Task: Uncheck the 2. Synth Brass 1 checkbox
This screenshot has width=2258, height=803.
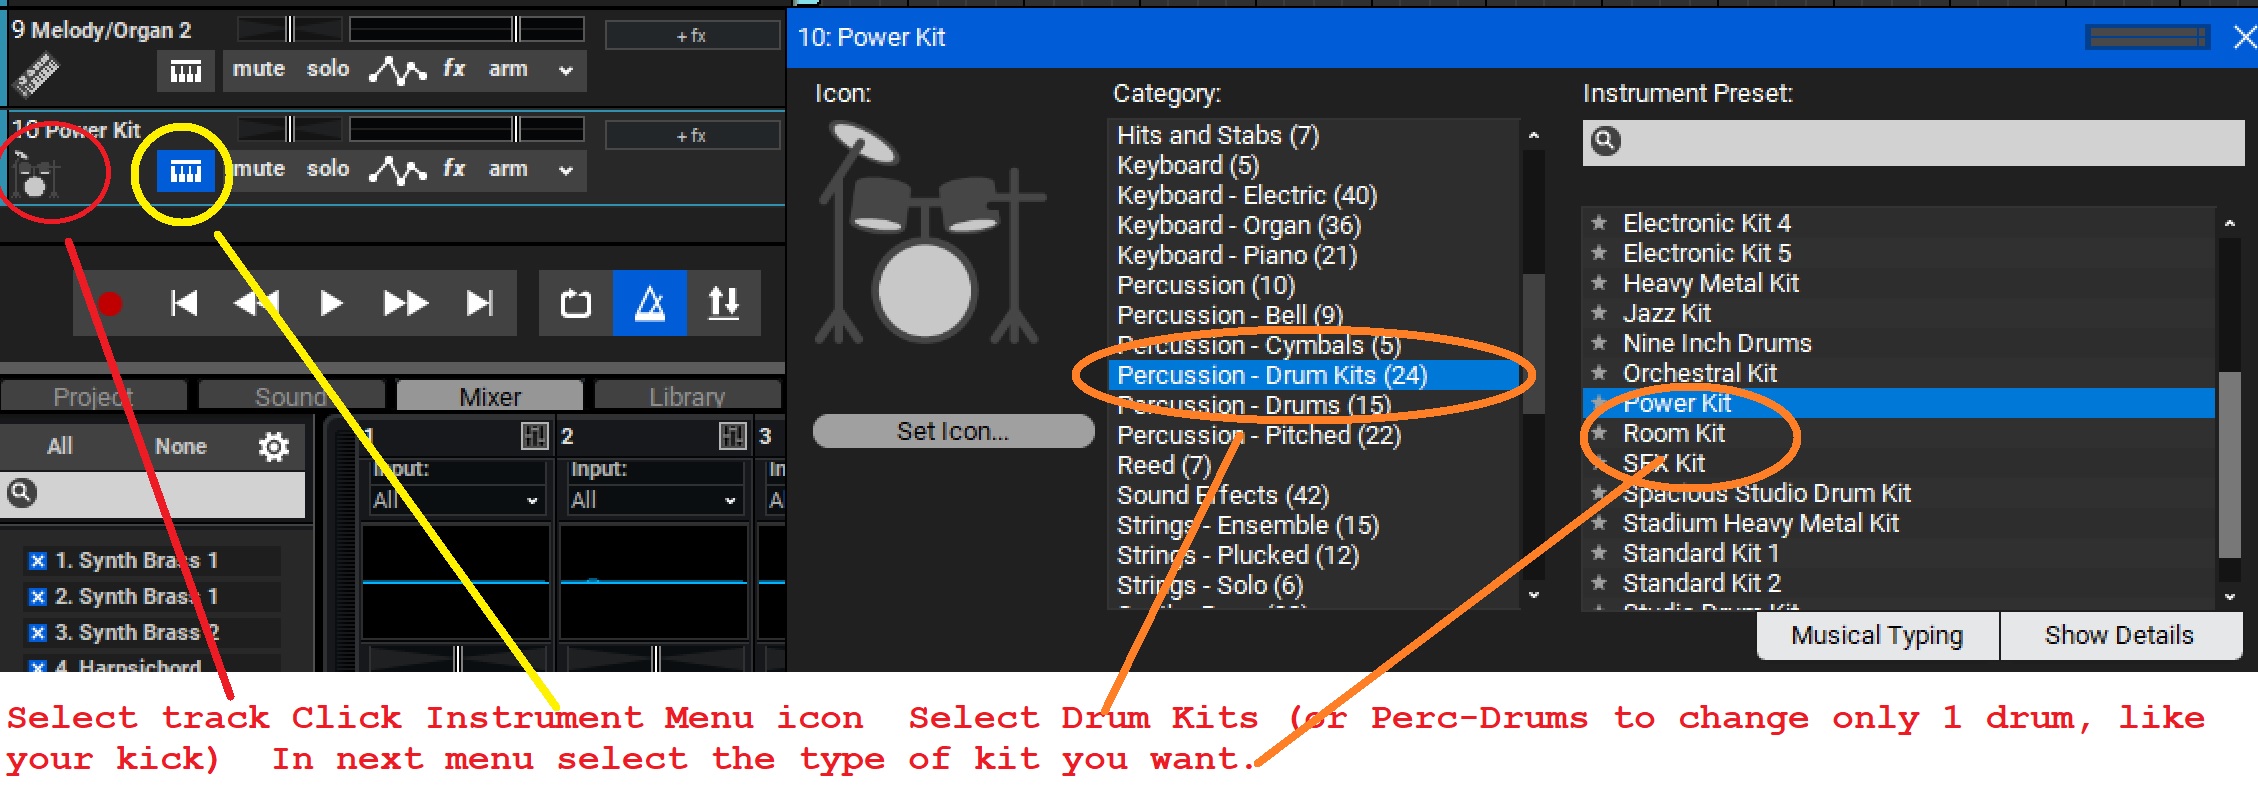Action: tap(37, 597)
